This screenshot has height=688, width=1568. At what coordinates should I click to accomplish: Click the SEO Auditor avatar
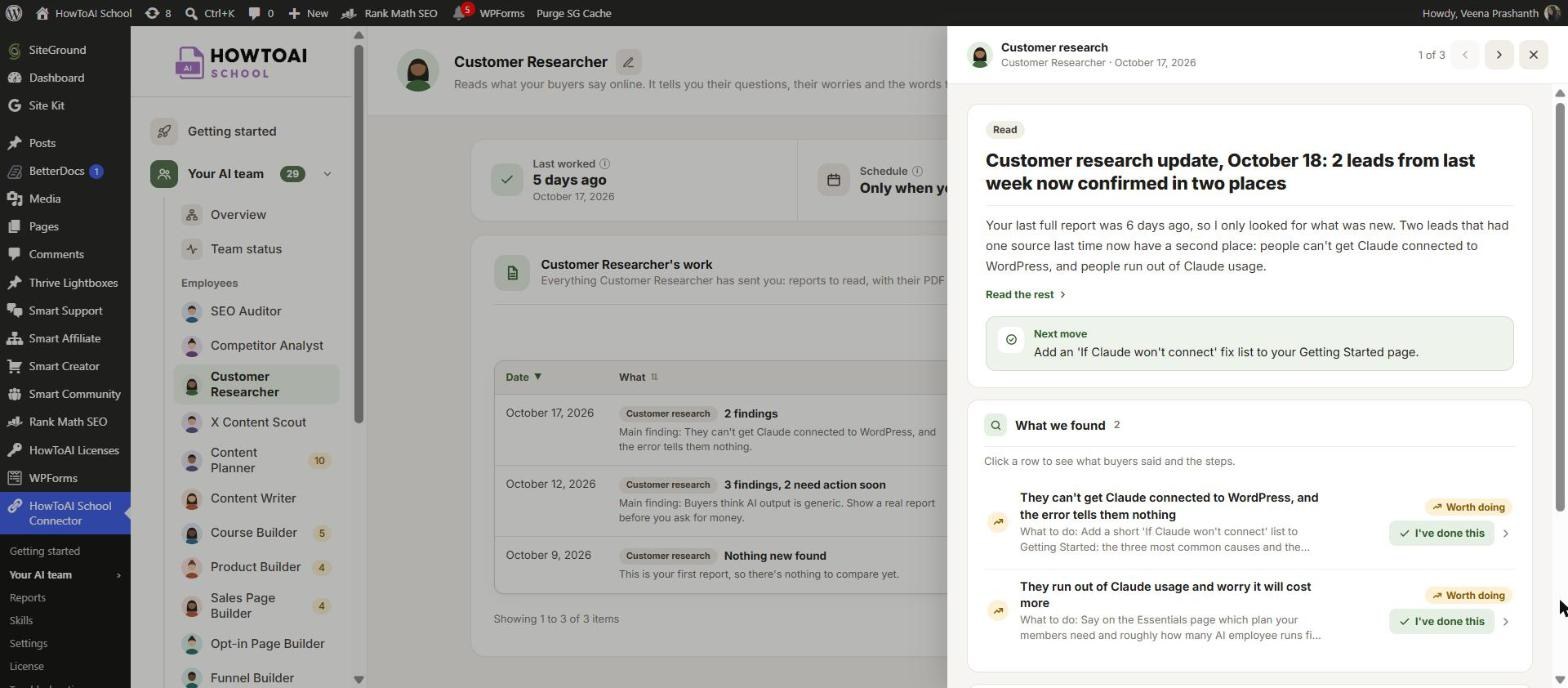[192, 312]
